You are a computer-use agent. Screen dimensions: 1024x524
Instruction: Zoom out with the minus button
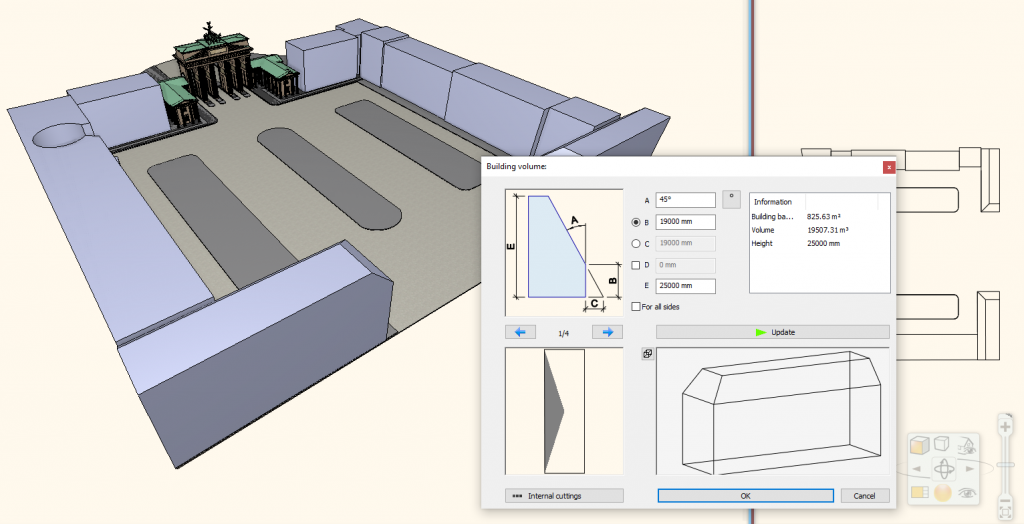click(x=1005, y=500)
